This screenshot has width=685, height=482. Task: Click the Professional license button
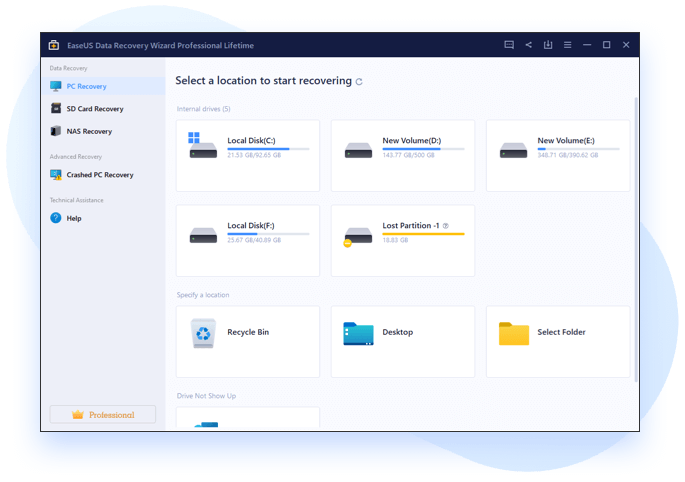[103, 414]
